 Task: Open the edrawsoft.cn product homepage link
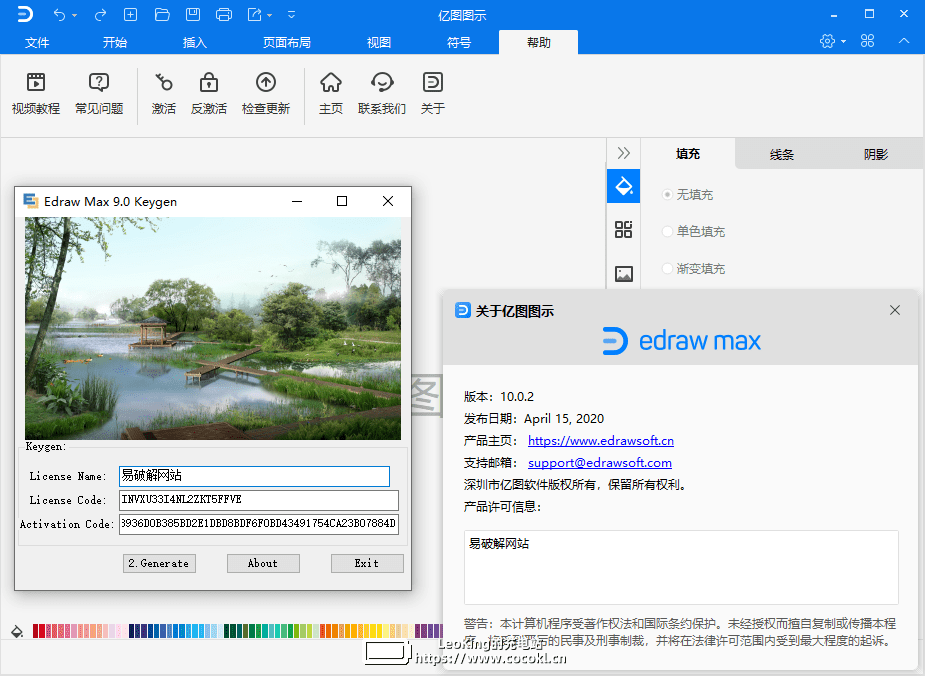tap(601, 441)
